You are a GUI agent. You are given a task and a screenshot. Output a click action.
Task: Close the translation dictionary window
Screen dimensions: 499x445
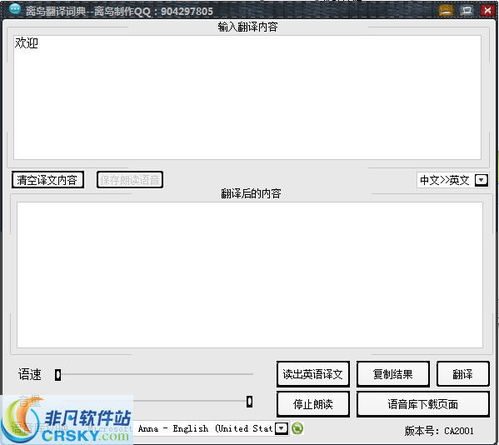(x=487, y=10)
